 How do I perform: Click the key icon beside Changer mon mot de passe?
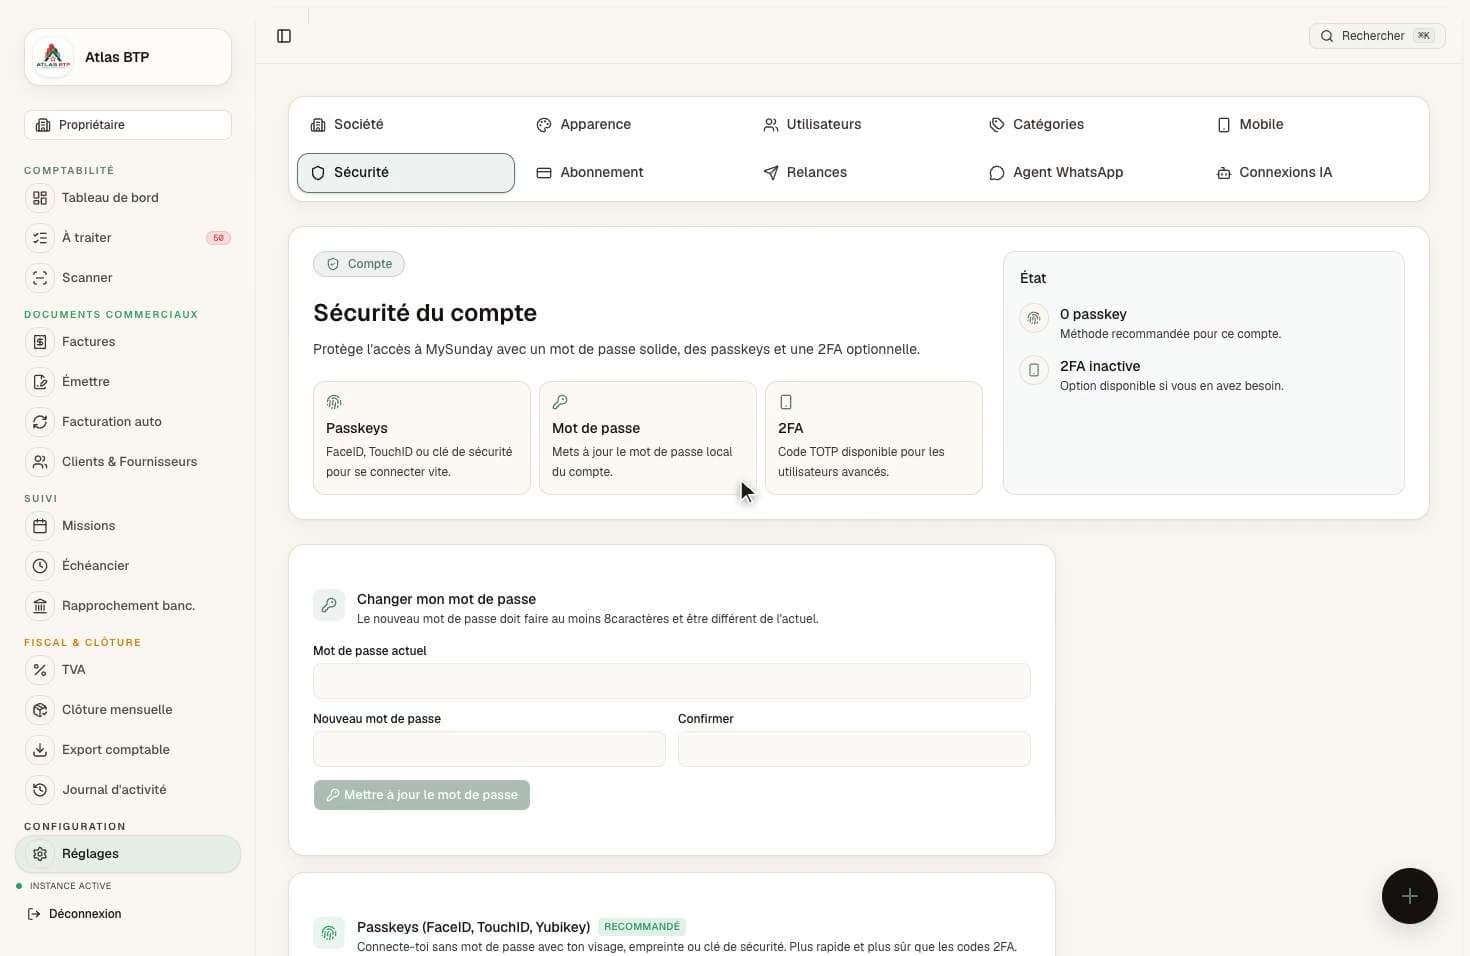329,605
